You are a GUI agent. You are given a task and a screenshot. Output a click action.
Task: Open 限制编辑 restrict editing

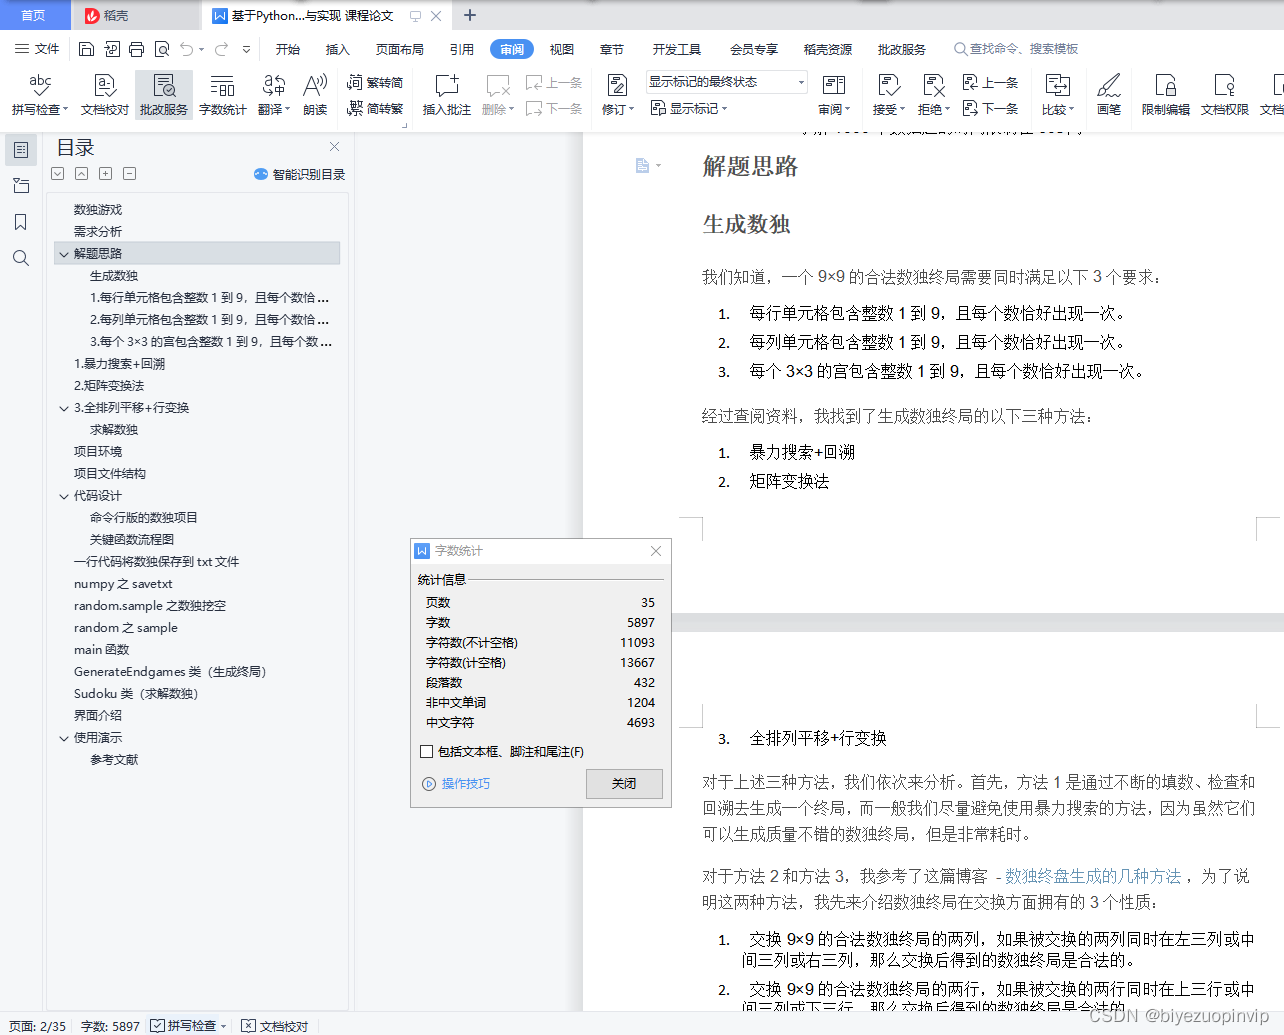1165,95
